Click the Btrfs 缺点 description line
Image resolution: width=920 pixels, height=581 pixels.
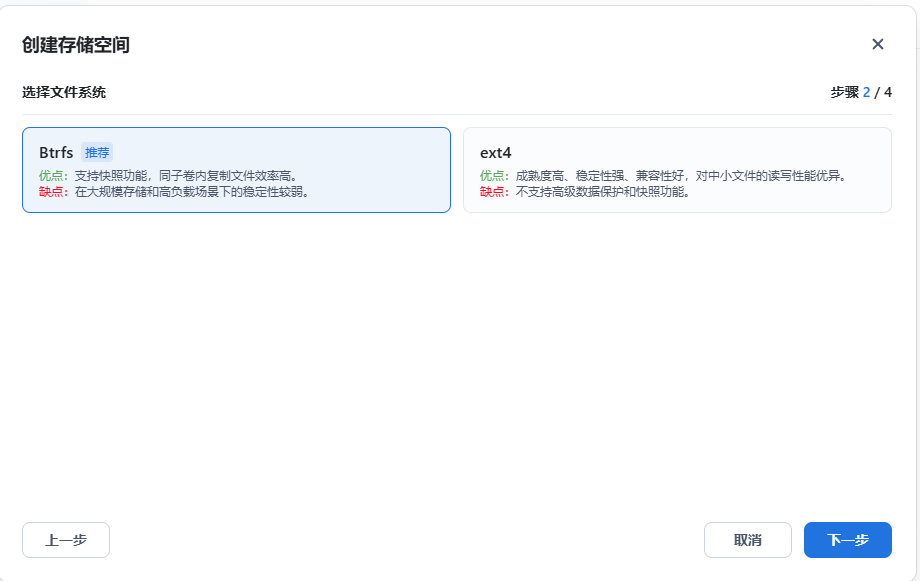coord(174,192)
